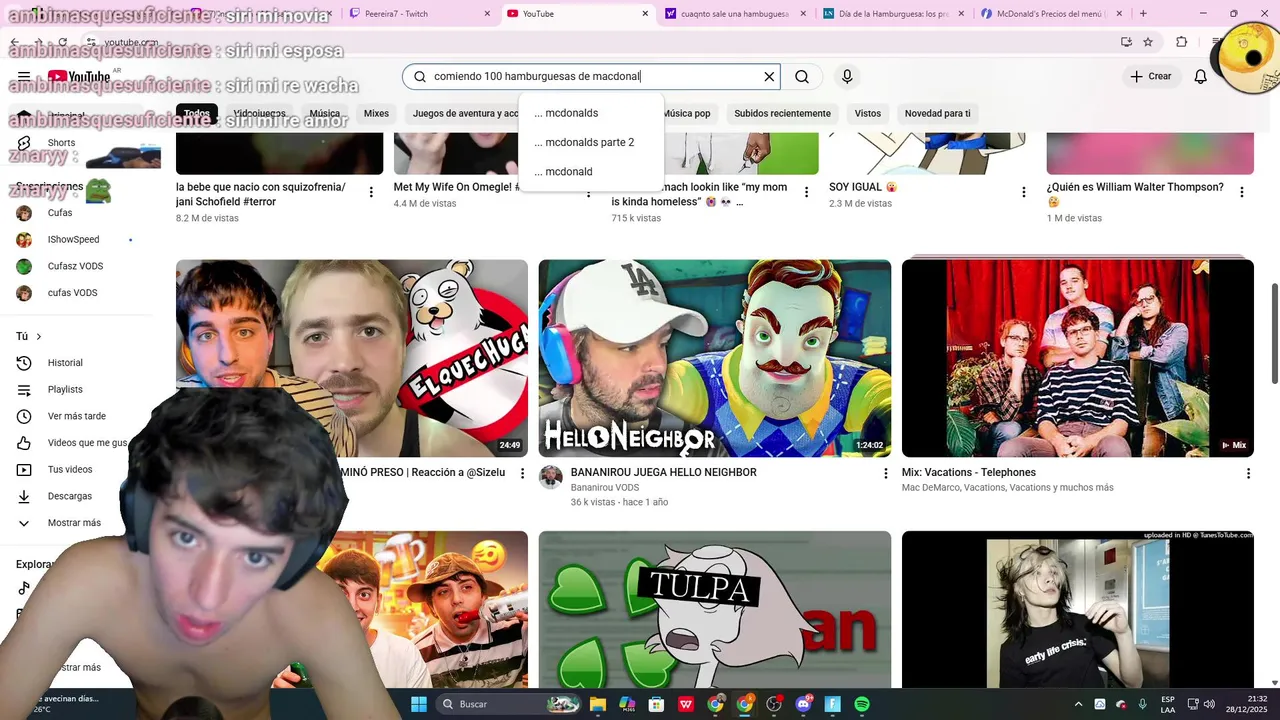Show hidden system tray icons
This screenshot has width=1280, height=720.
coord(1078,704)
